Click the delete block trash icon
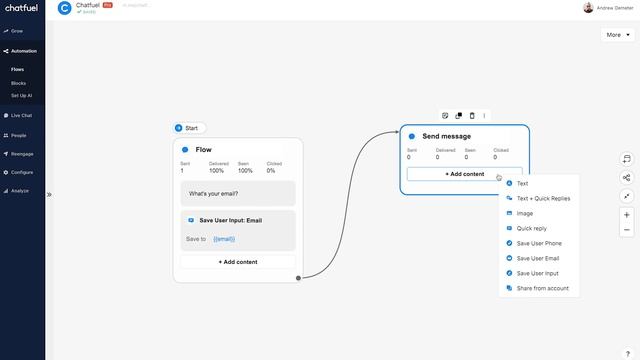 pyautogui.click(x=472, y=116)
